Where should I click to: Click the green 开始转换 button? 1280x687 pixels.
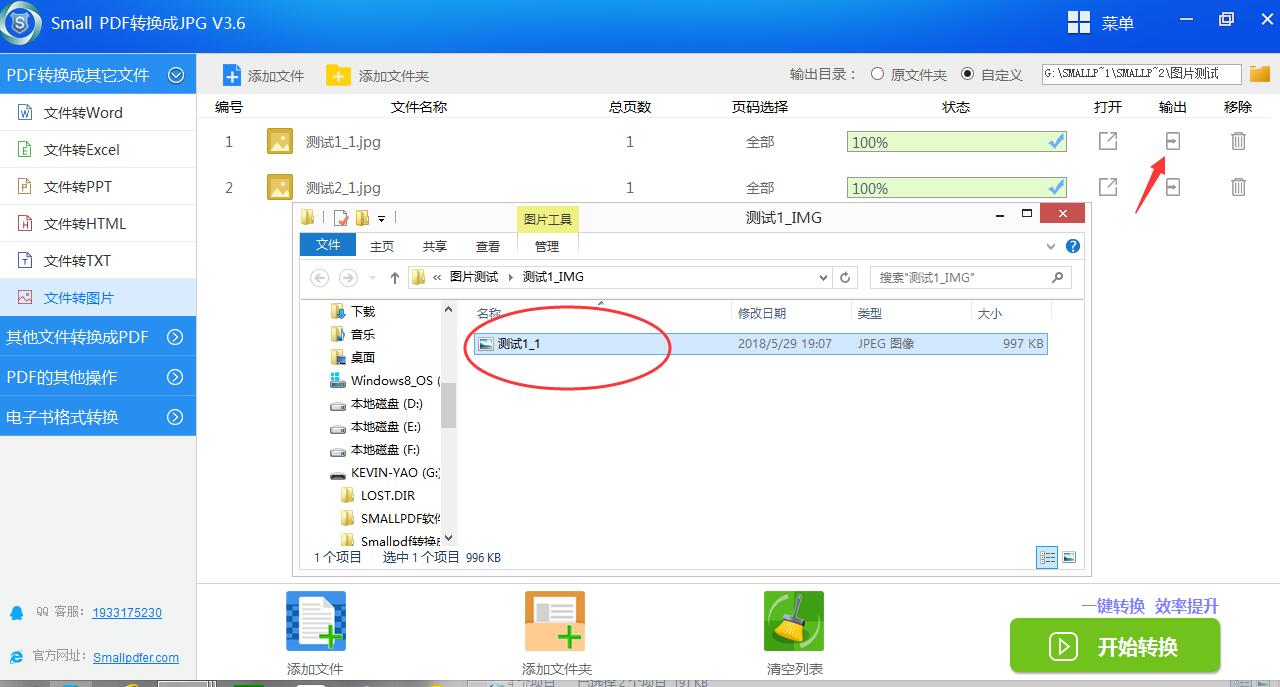[x=1115, y=646]
